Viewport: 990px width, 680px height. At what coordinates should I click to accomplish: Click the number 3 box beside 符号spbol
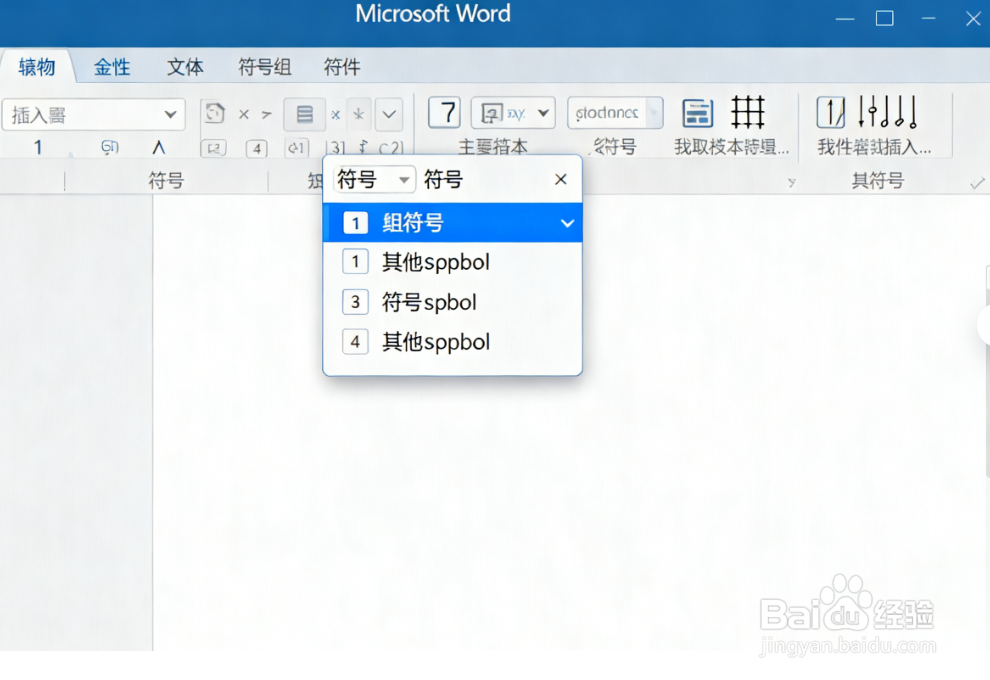(355, 302)
